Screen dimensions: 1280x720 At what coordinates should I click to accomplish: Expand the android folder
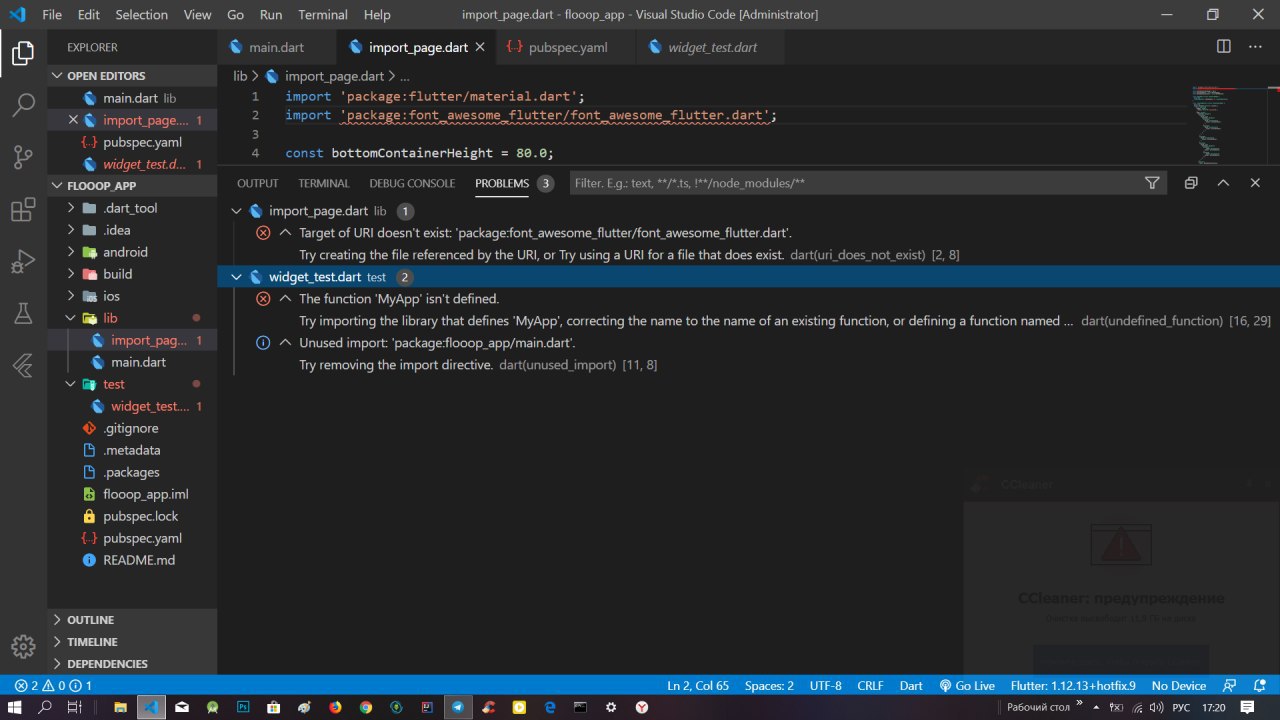[70, 252]
